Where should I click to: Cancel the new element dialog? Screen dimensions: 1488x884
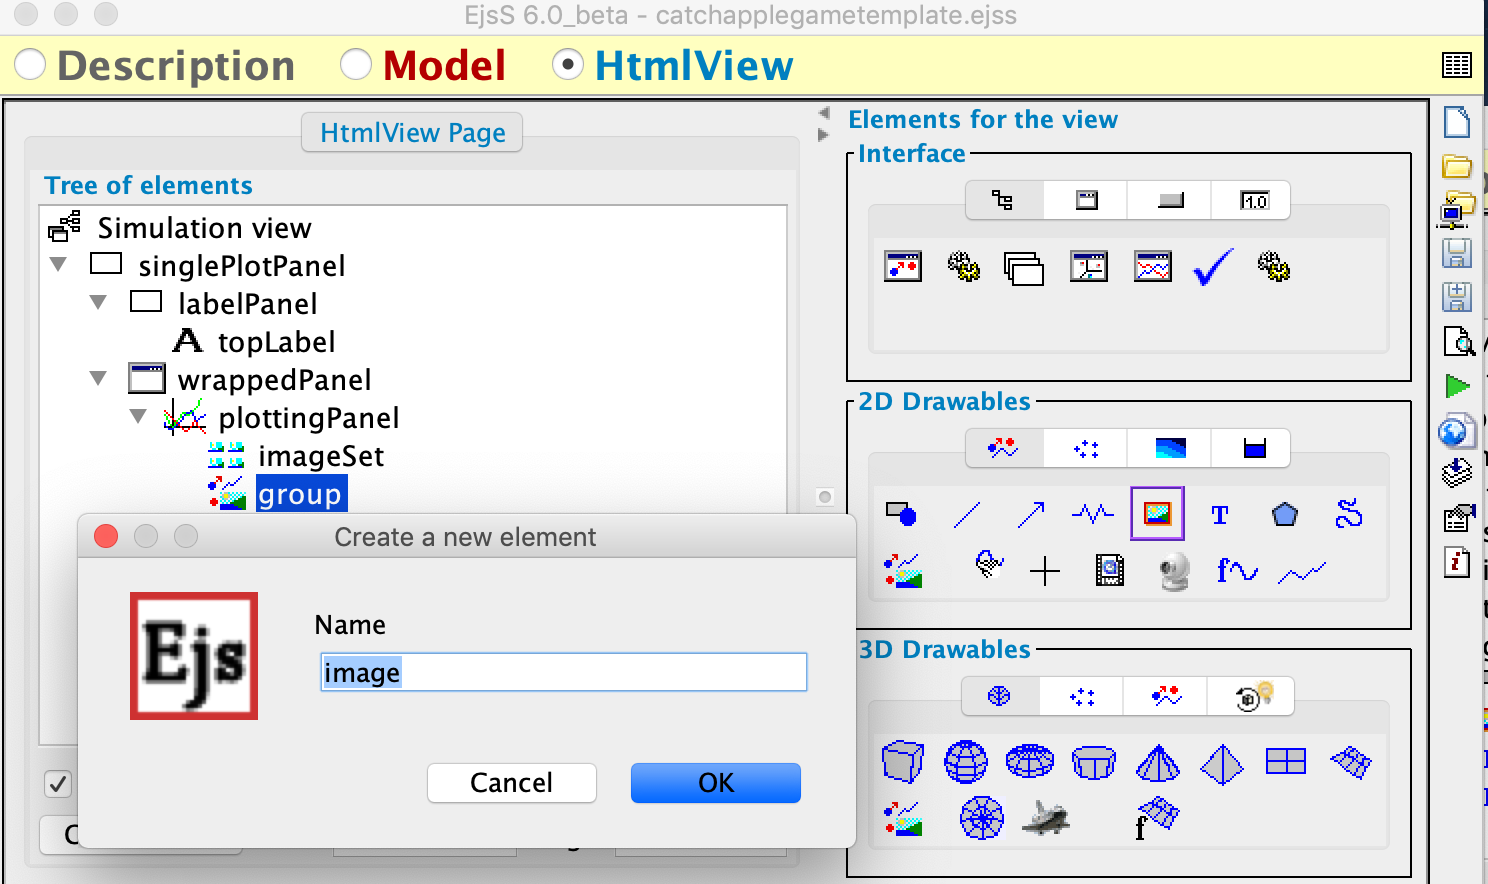coord(511,783)
